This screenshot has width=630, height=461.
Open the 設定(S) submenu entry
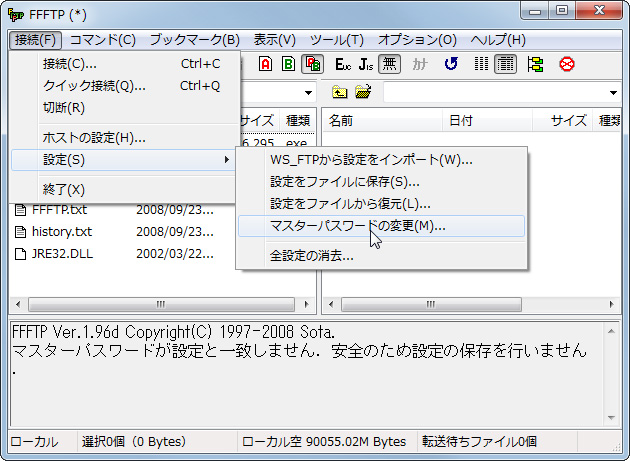[123, 160]
